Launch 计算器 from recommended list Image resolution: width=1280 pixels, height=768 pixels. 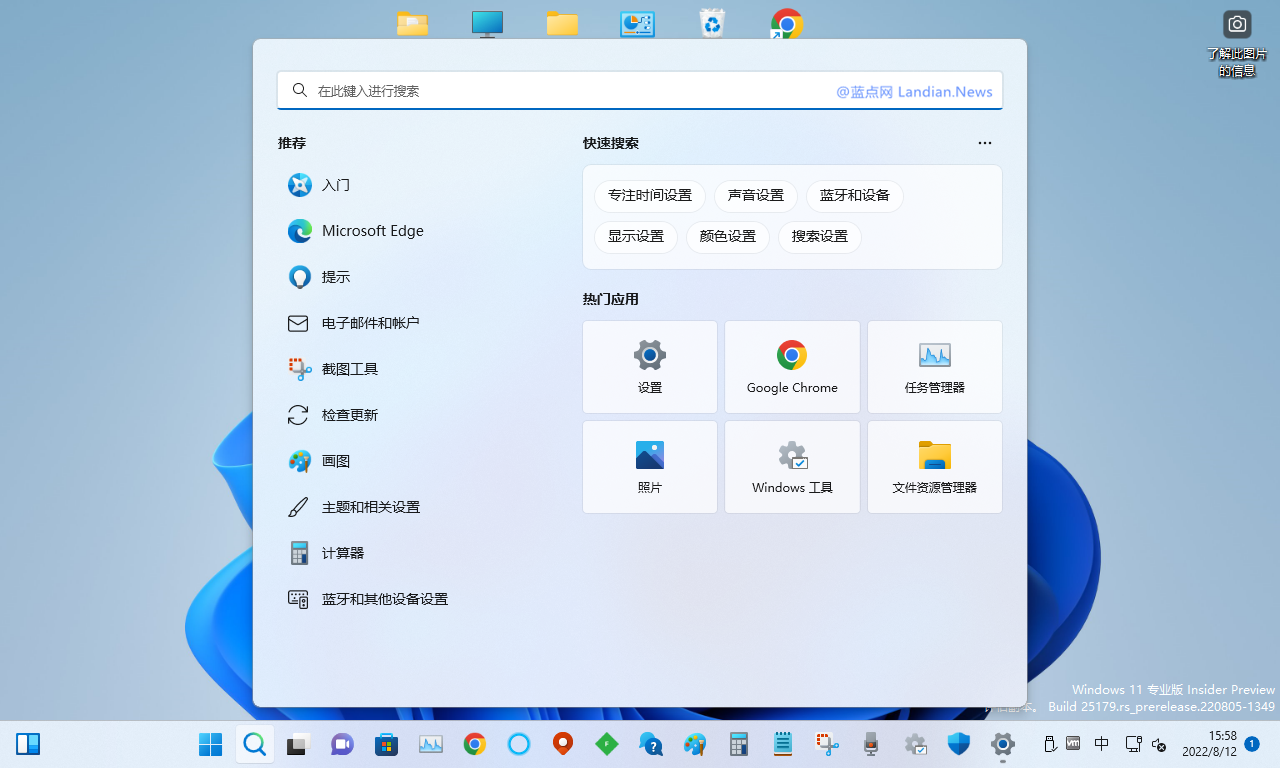click(420, 553)
